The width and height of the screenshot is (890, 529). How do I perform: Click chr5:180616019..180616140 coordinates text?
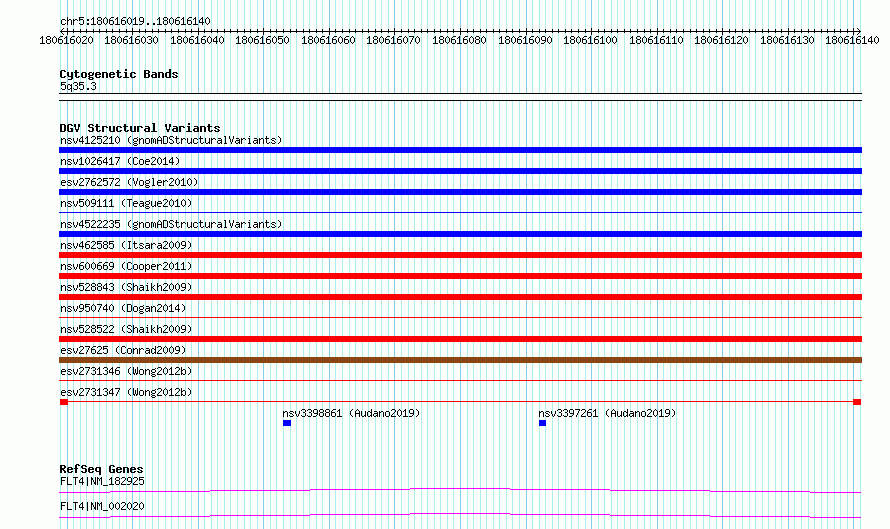pyautogui.click(x=135, y=21)
